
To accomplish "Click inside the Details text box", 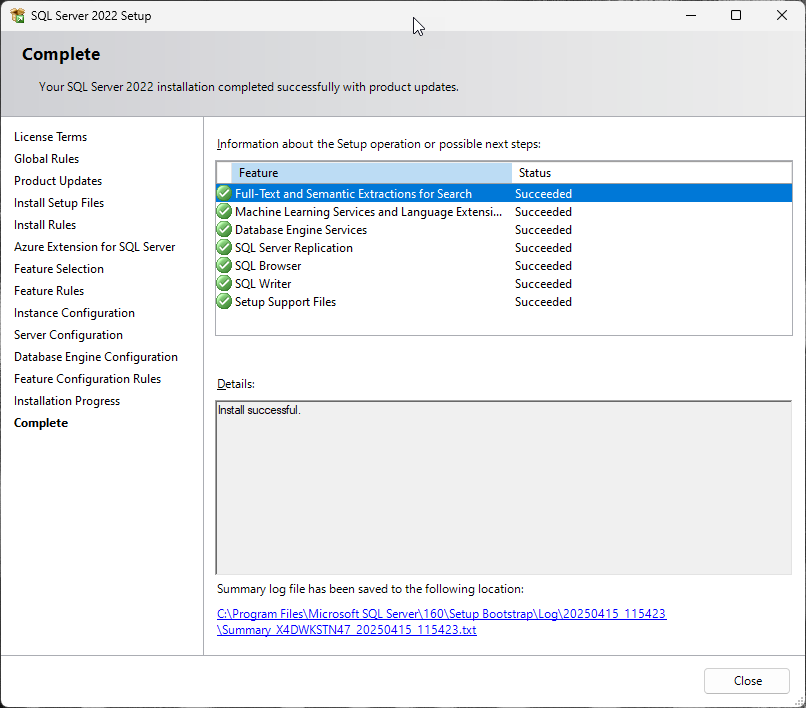I will 503,490.
